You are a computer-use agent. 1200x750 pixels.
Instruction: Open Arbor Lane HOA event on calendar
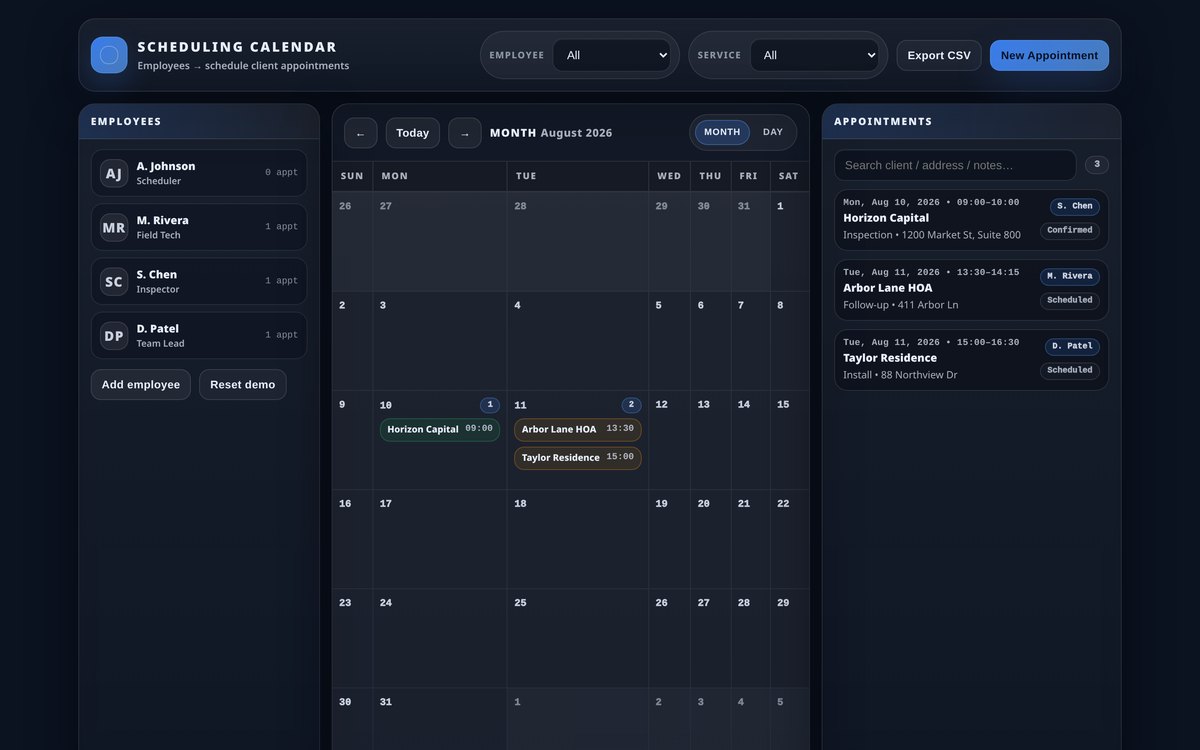tap(578, 430)
